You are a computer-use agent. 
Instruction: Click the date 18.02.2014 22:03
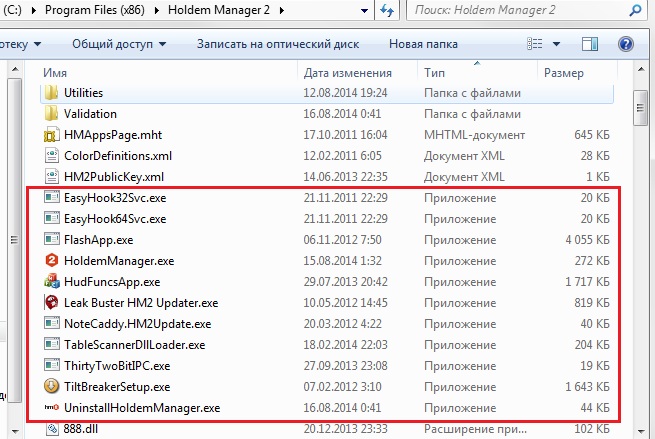345,345
